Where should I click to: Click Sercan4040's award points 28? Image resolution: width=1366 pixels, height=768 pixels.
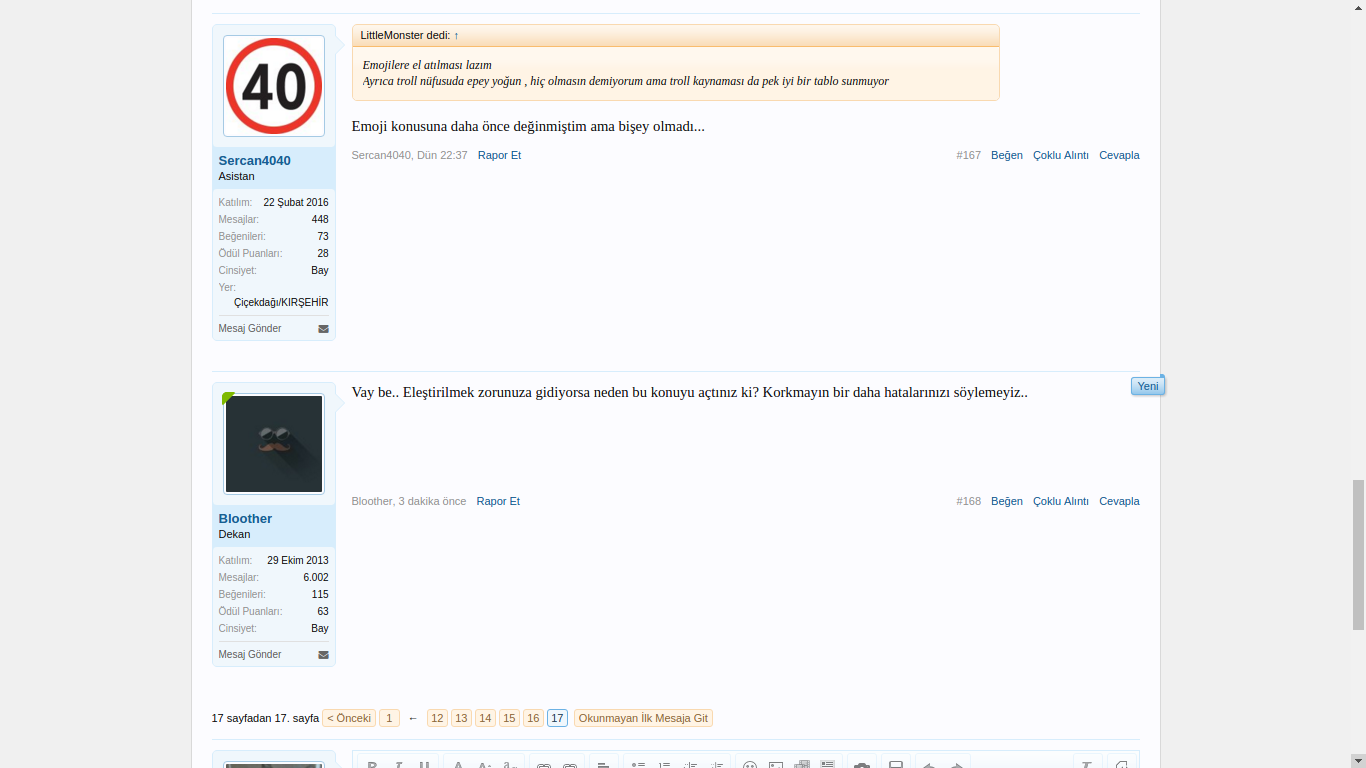[x=323, y=253]
